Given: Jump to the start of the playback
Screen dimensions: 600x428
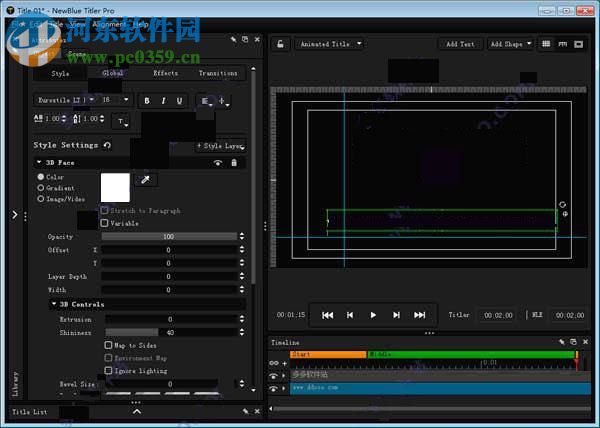Looking at the screenshot, I should [x=328, y=315].
